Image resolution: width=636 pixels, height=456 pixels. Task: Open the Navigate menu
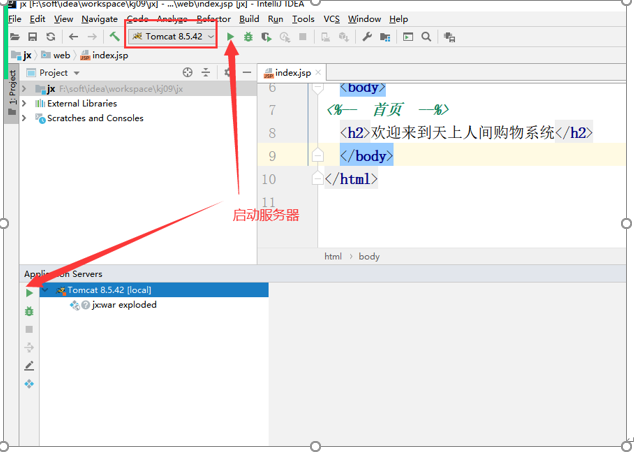(99, 19)
